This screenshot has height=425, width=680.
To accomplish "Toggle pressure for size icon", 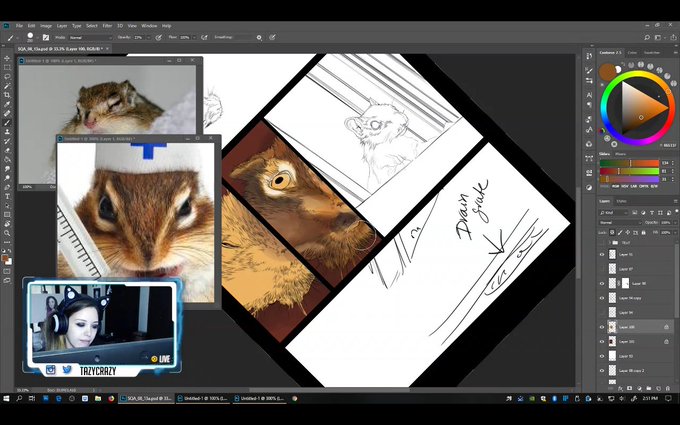I will point(272,38).
